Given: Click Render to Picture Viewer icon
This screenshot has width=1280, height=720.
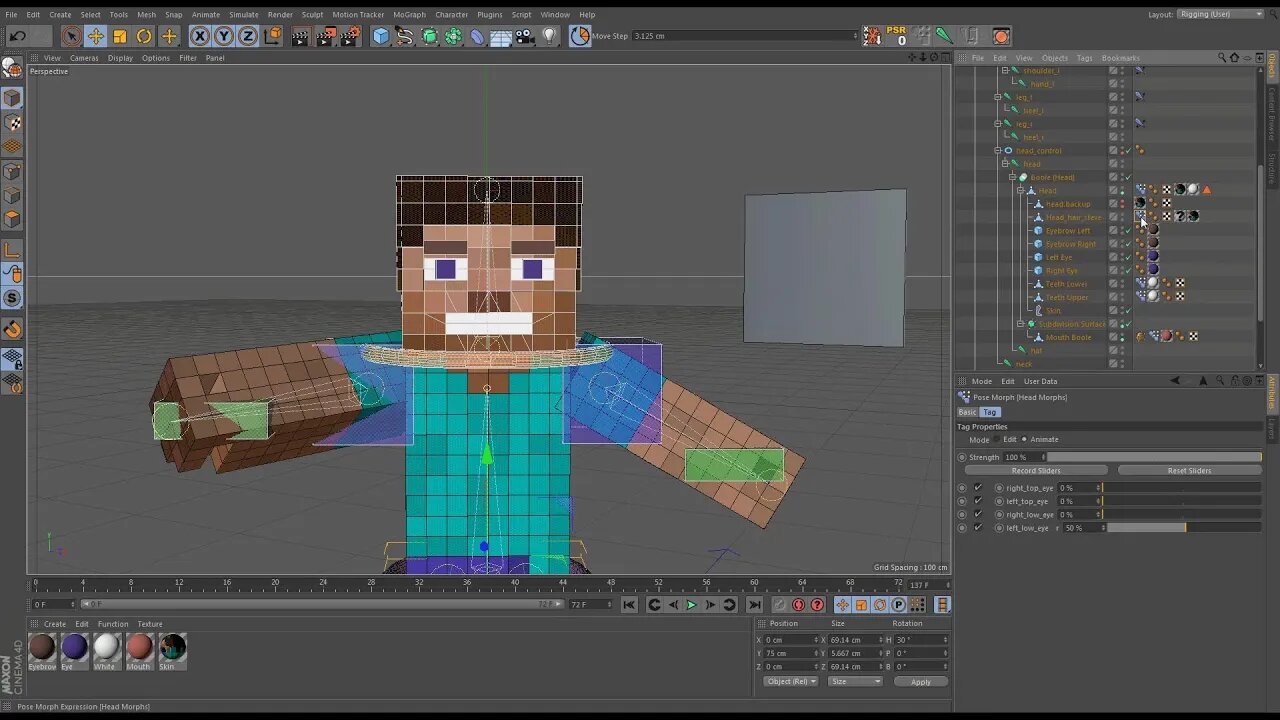Looking at the screenshot, I should click(326, 36).
